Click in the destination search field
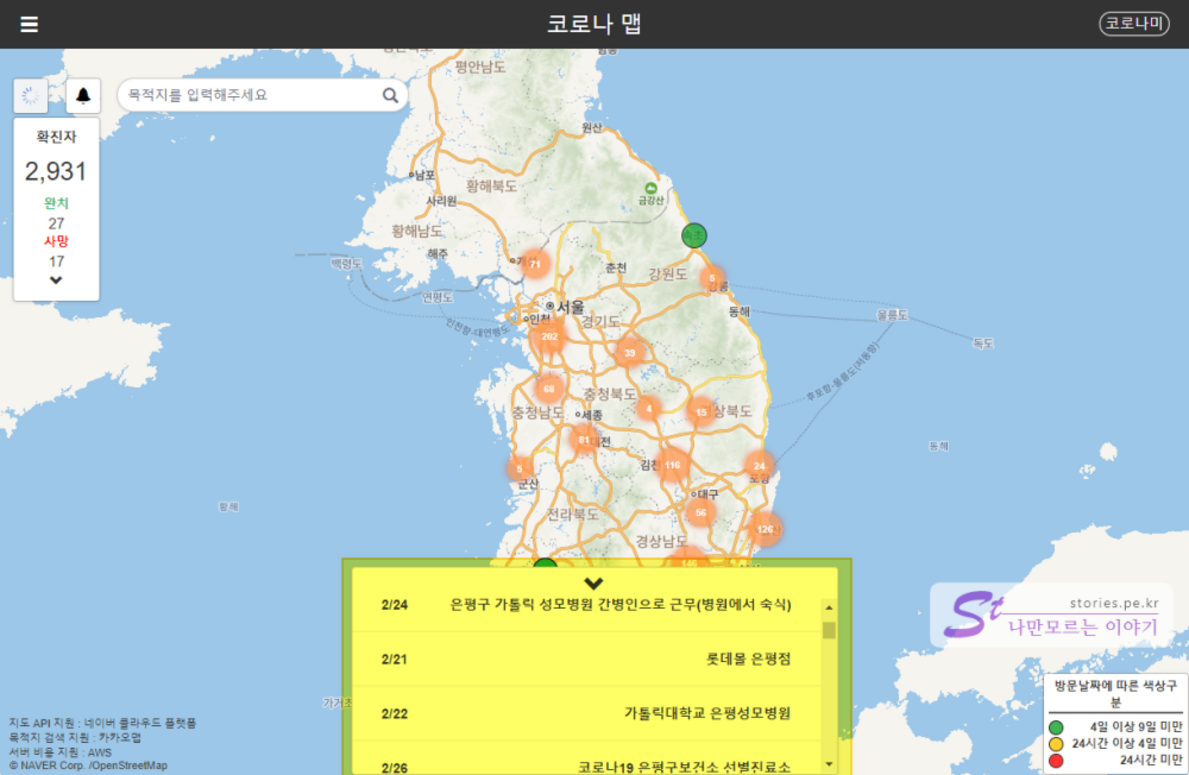The image size is (1189, 775). pos(250,96)
